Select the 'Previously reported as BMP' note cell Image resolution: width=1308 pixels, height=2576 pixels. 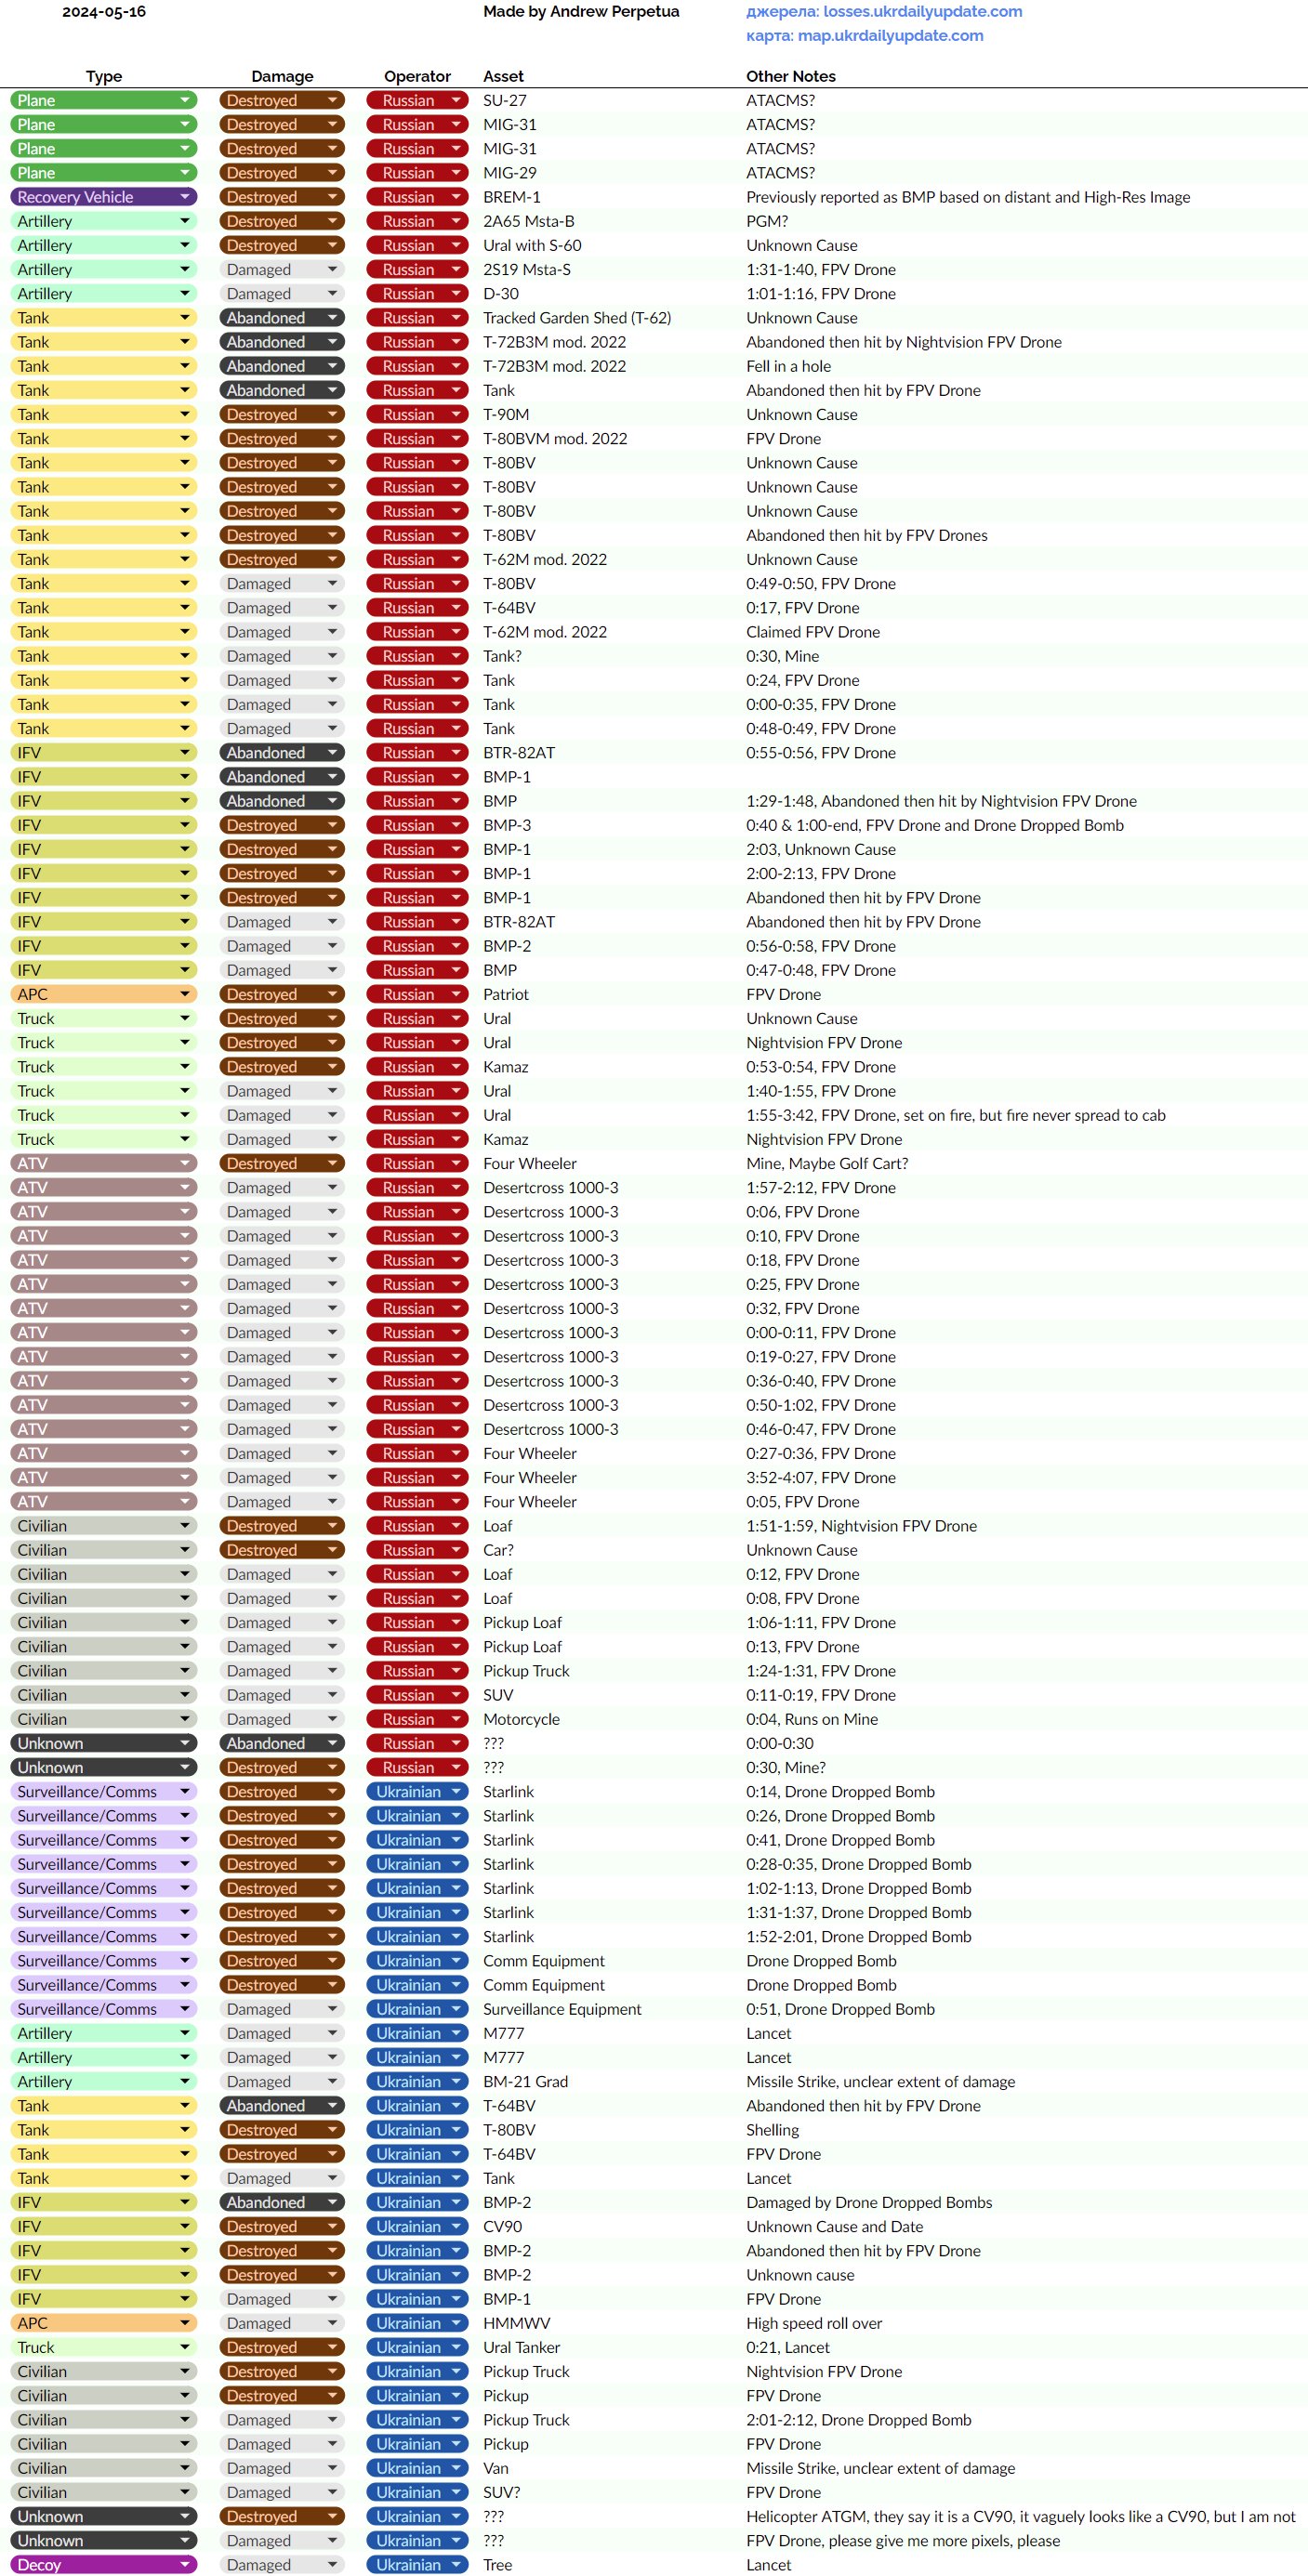pyautogui.click(x=968, y=197)
